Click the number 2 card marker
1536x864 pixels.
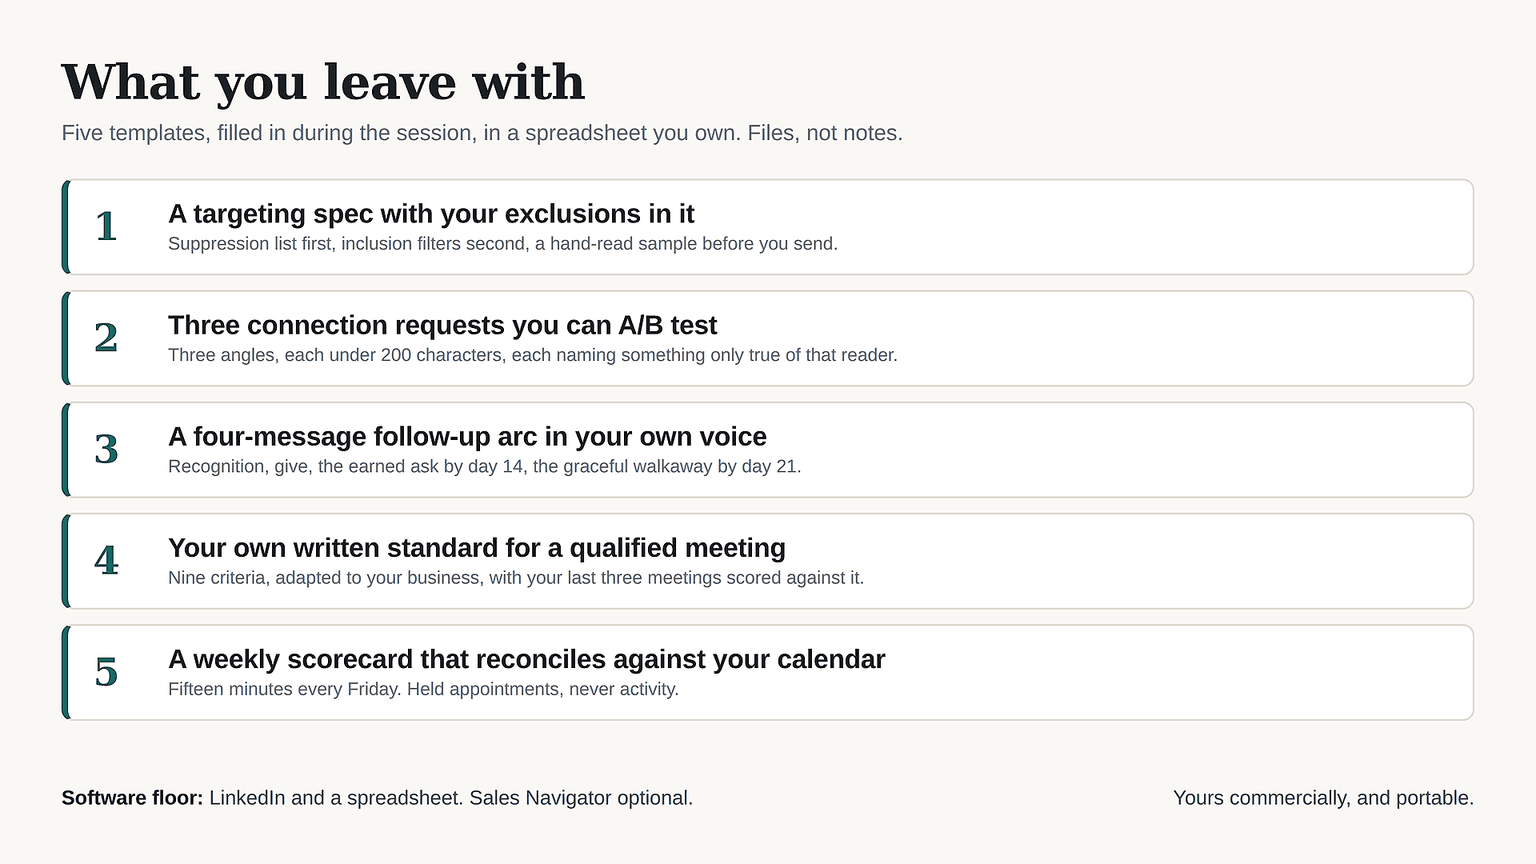point(106,338)
